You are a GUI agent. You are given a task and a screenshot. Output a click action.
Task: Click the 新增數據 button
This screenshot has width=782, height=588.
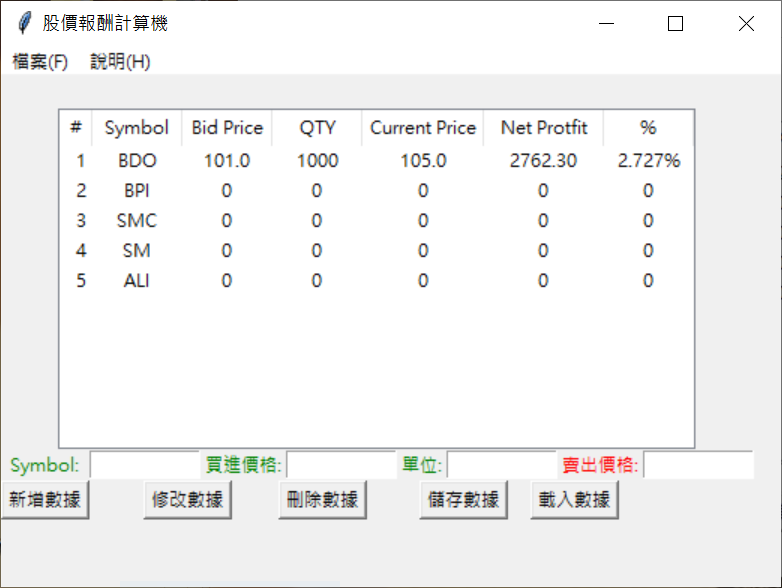pos(45,500)
